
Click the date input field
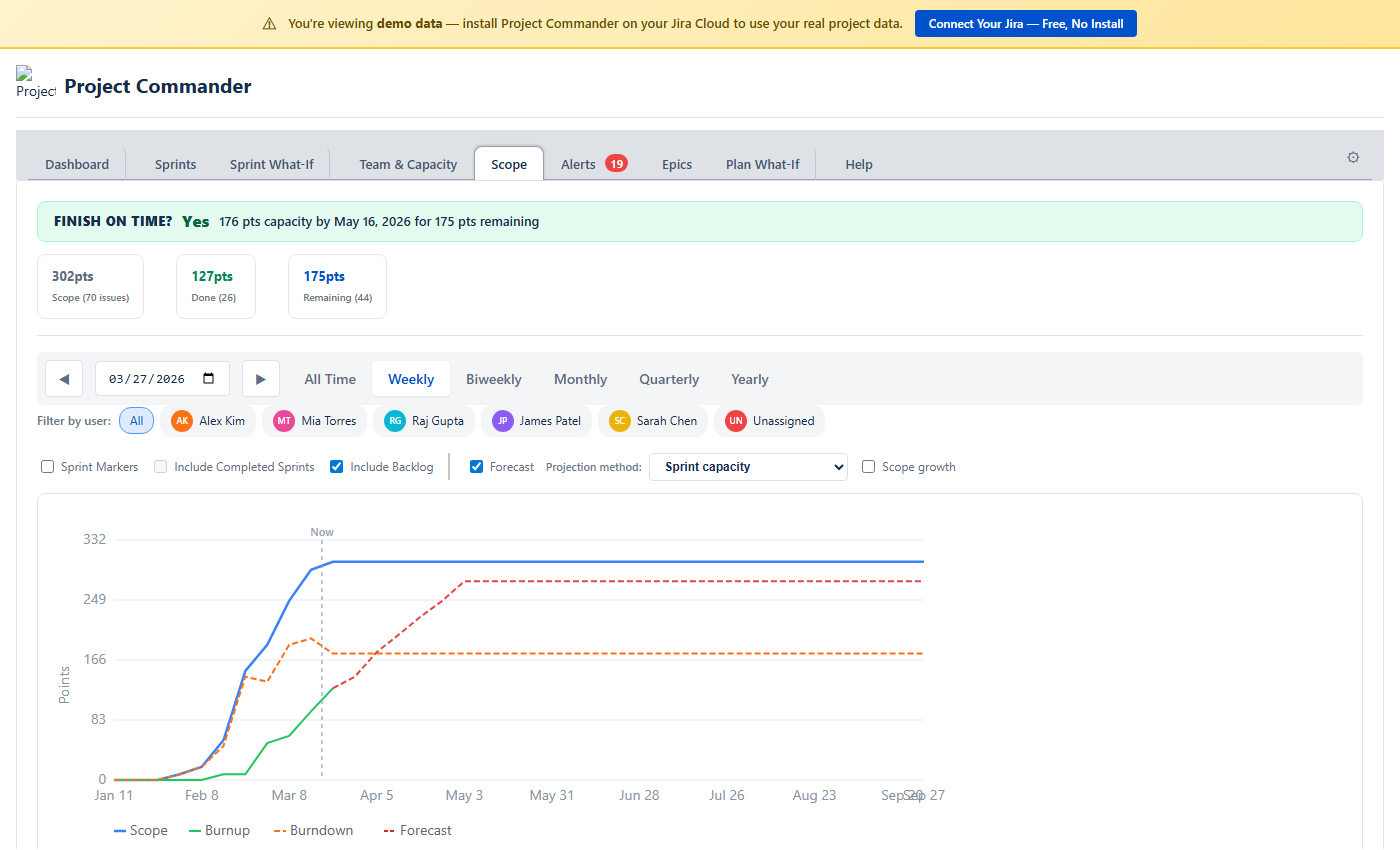[x=147, y=379]
